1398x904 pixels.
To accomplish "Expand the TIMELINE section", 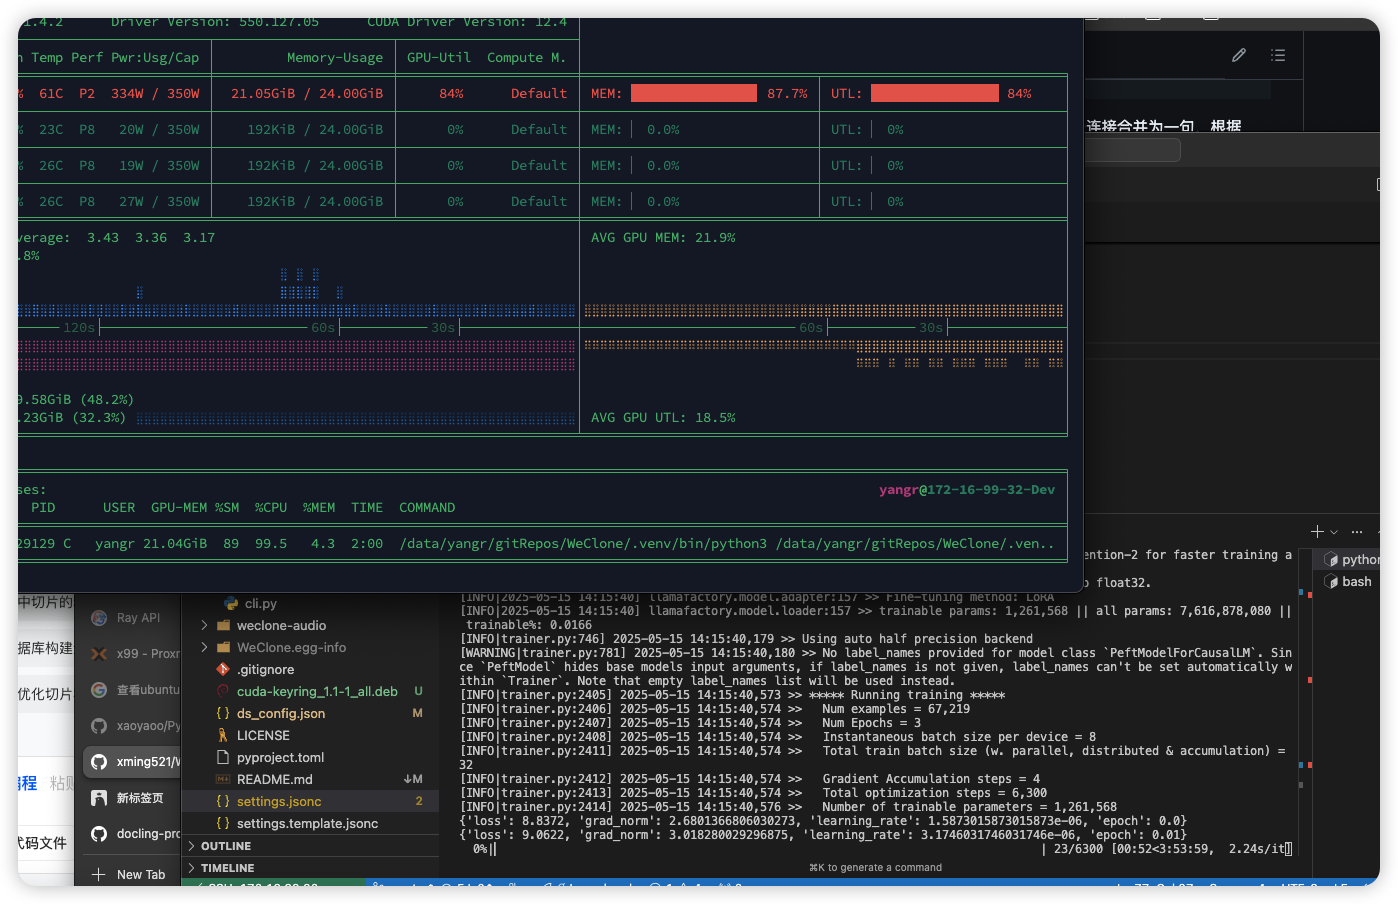I will 227,868.
